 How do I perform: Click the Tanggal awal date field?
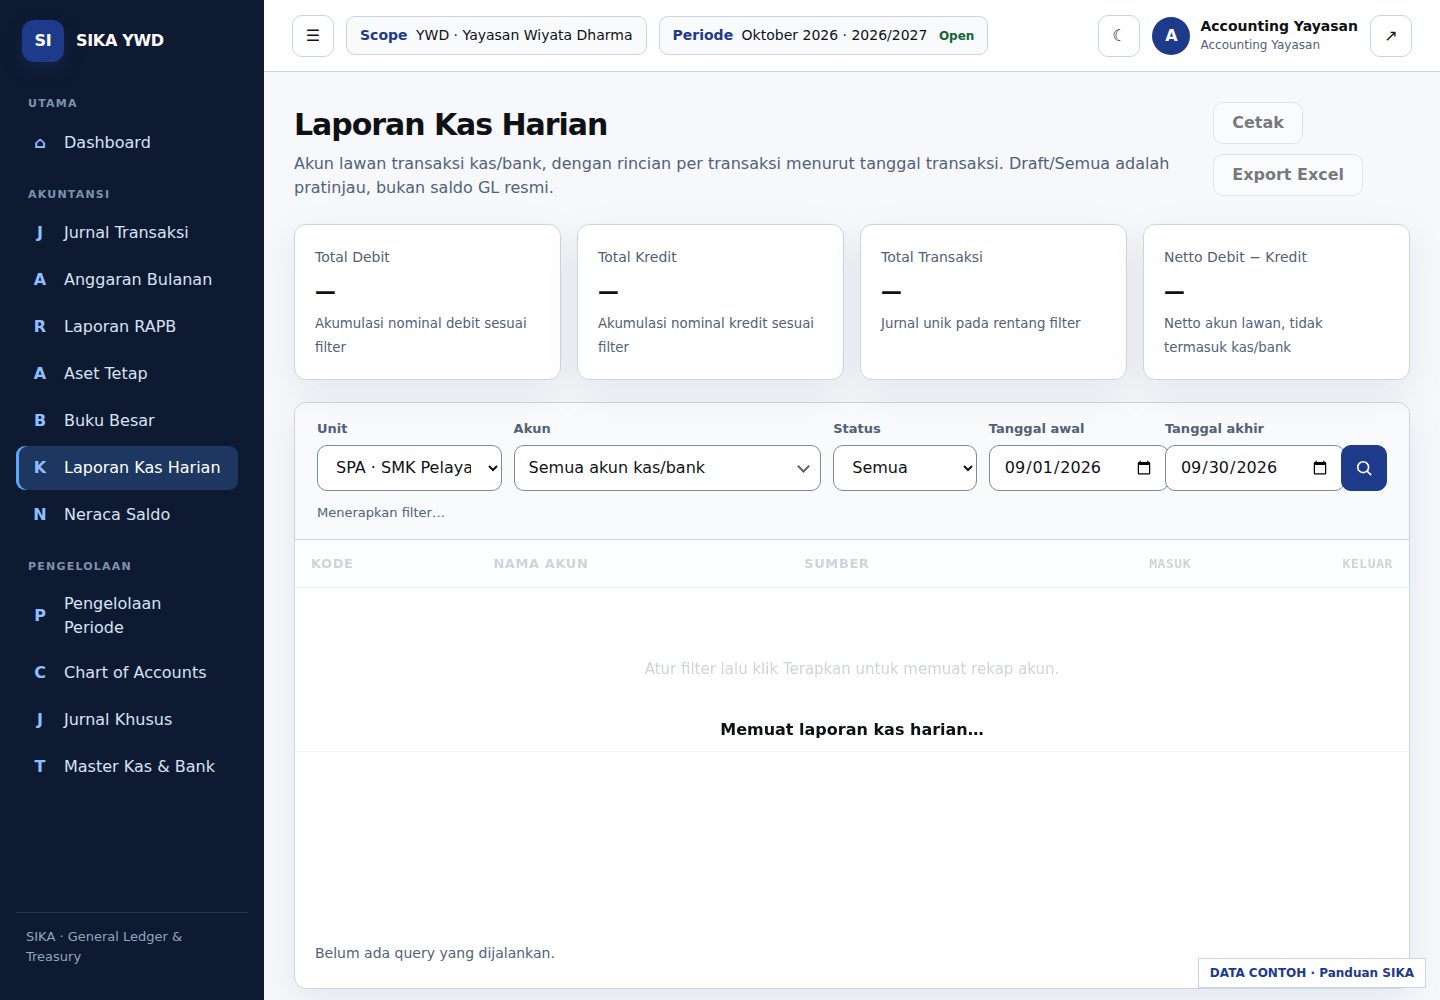(1078, 468)
